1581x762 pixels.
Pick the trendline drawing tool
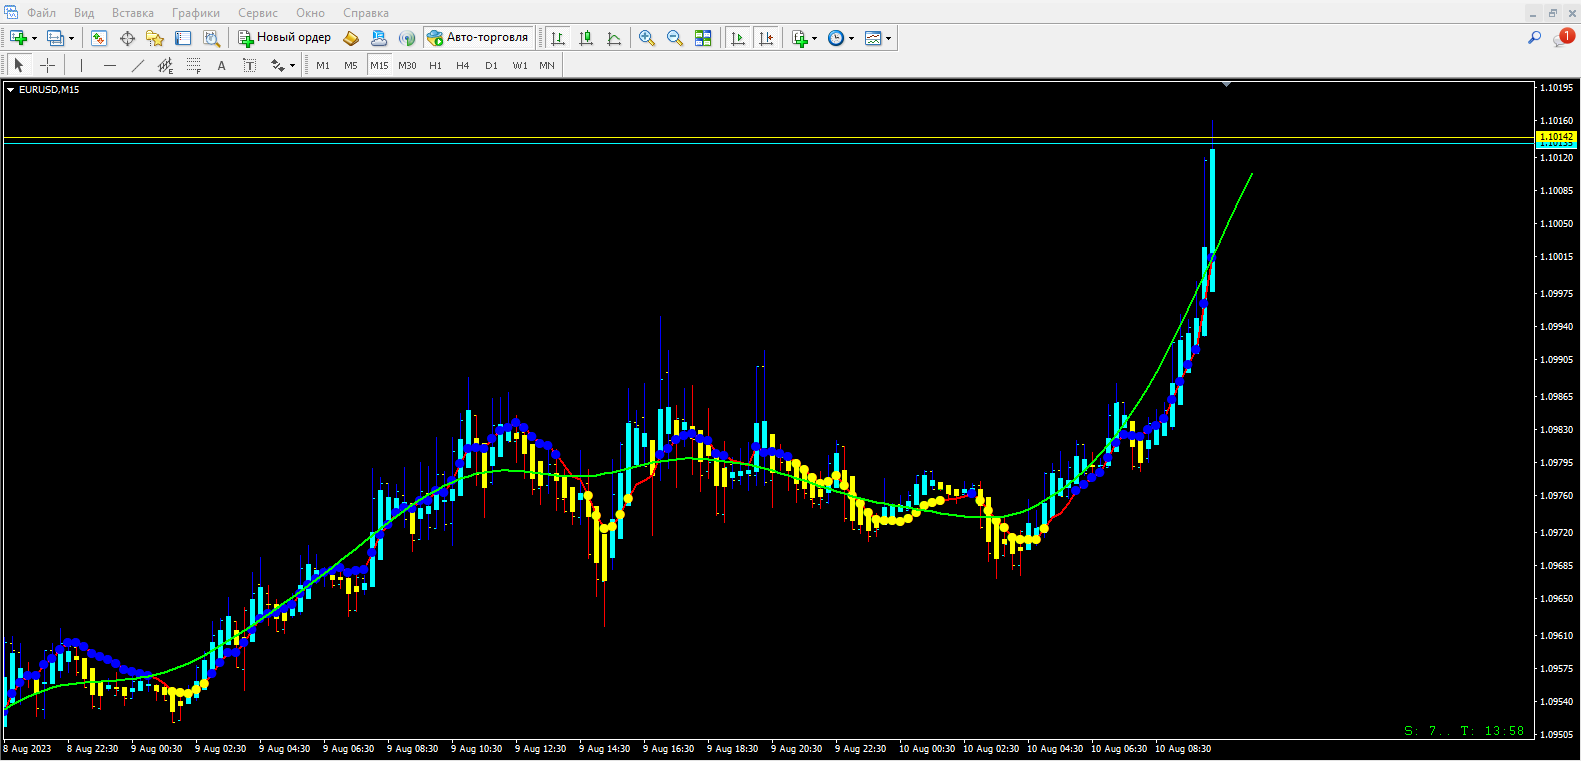pyautogui.click(x=138, y=65)
